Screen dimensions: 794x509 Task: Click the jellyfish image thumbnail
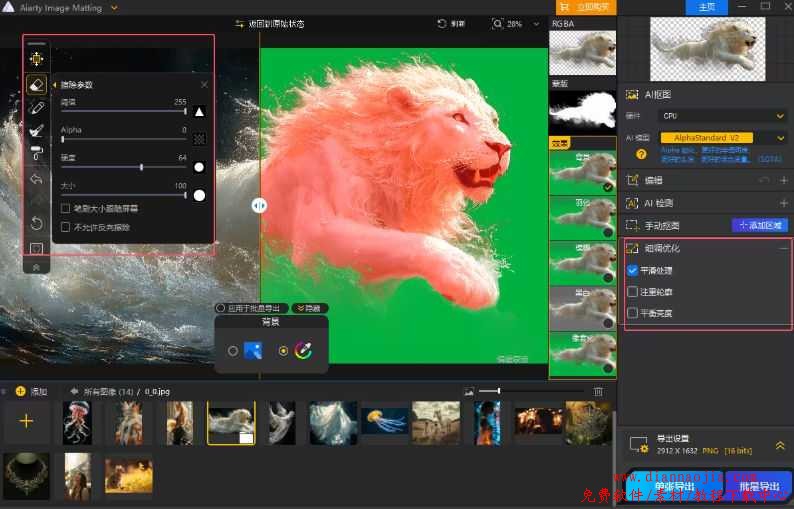pyautogui.click(x=384, y=422)
